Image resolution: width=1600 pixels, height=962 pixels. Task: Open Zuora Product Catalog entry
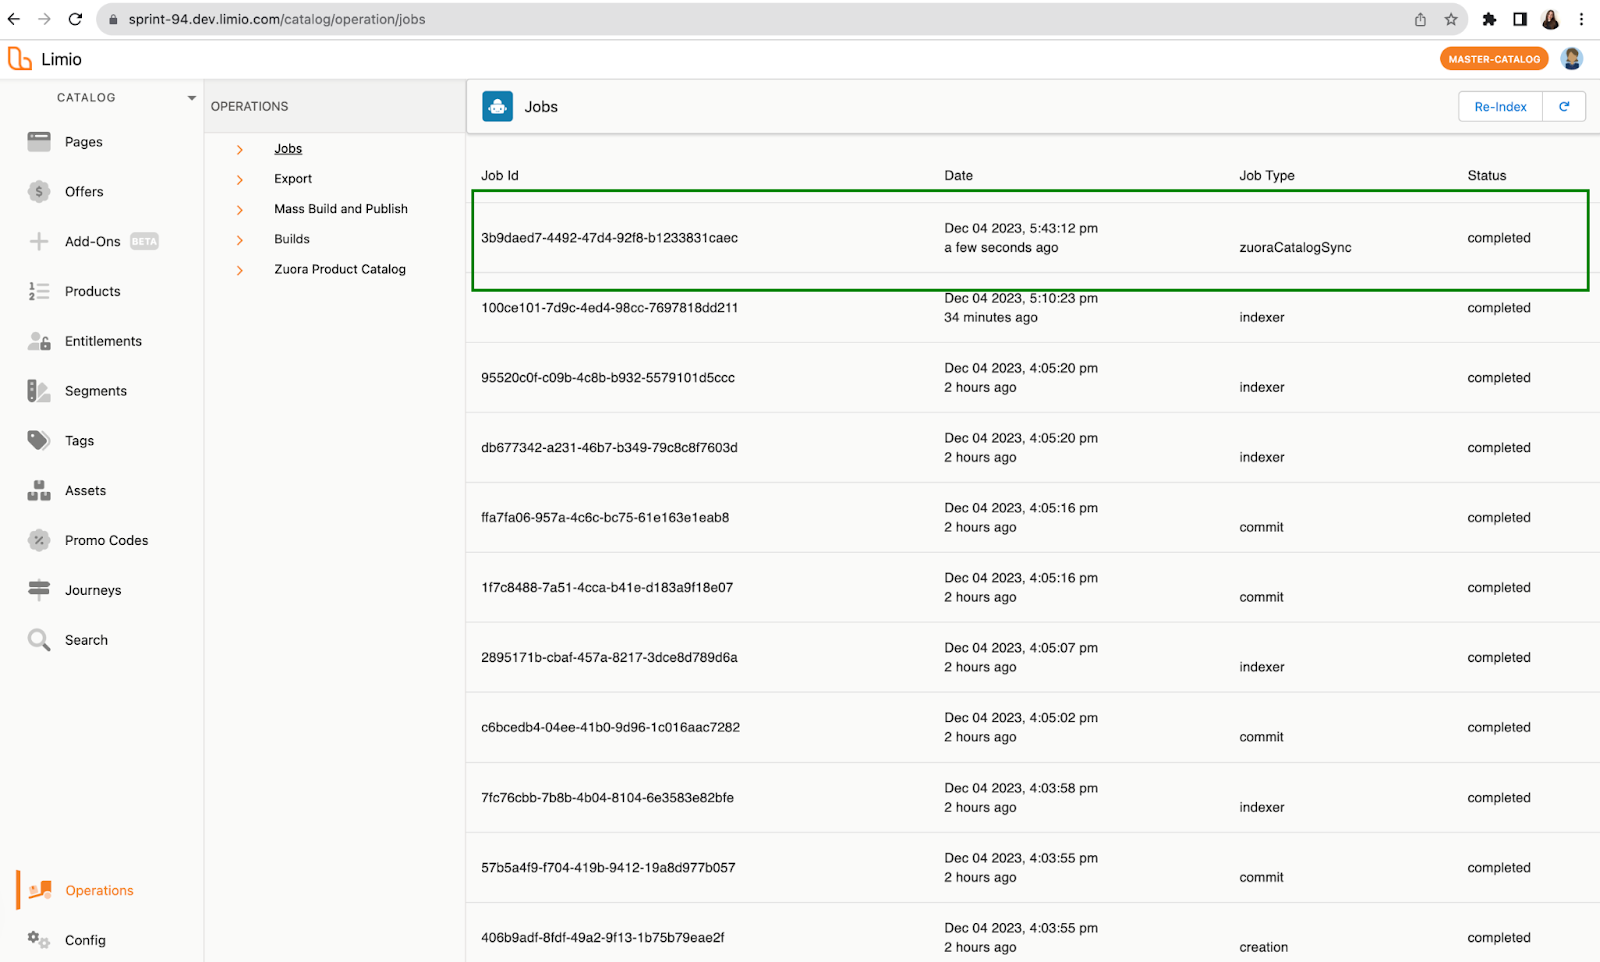340,269
